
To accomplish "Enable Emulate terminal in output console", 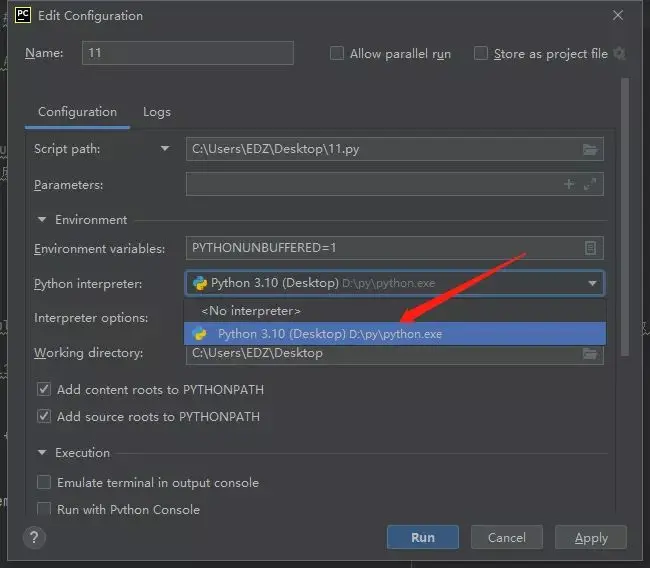I will (x=44, y=482).
